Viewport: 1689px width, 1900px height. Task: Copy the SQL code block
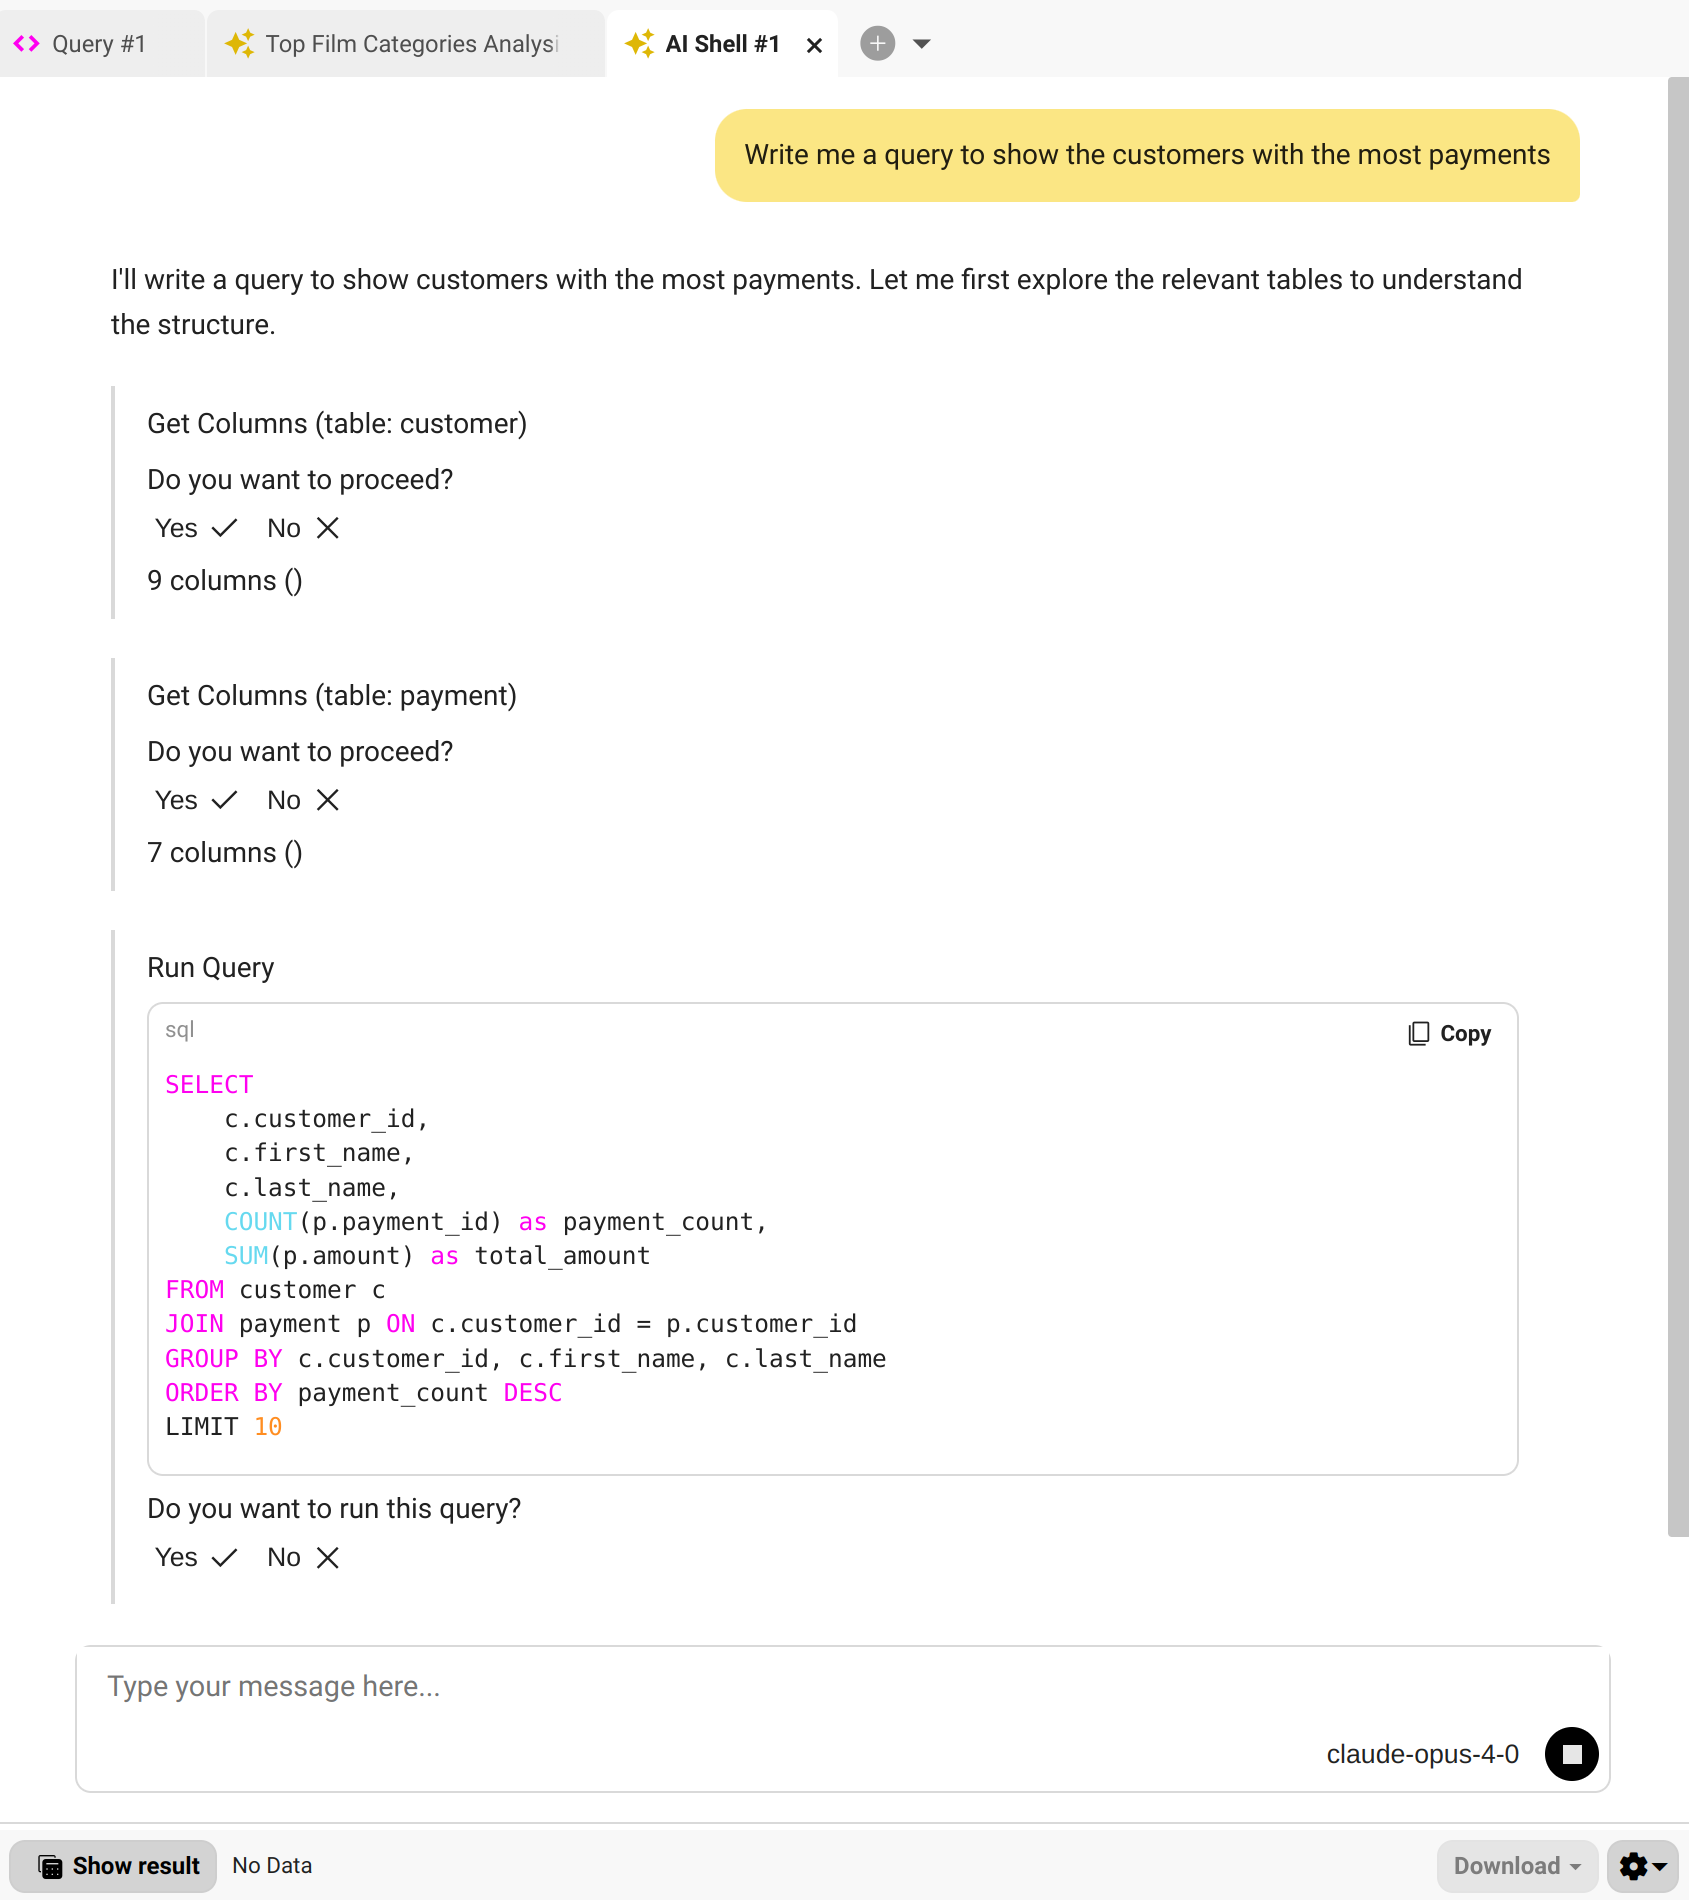coord(1449,1033)
